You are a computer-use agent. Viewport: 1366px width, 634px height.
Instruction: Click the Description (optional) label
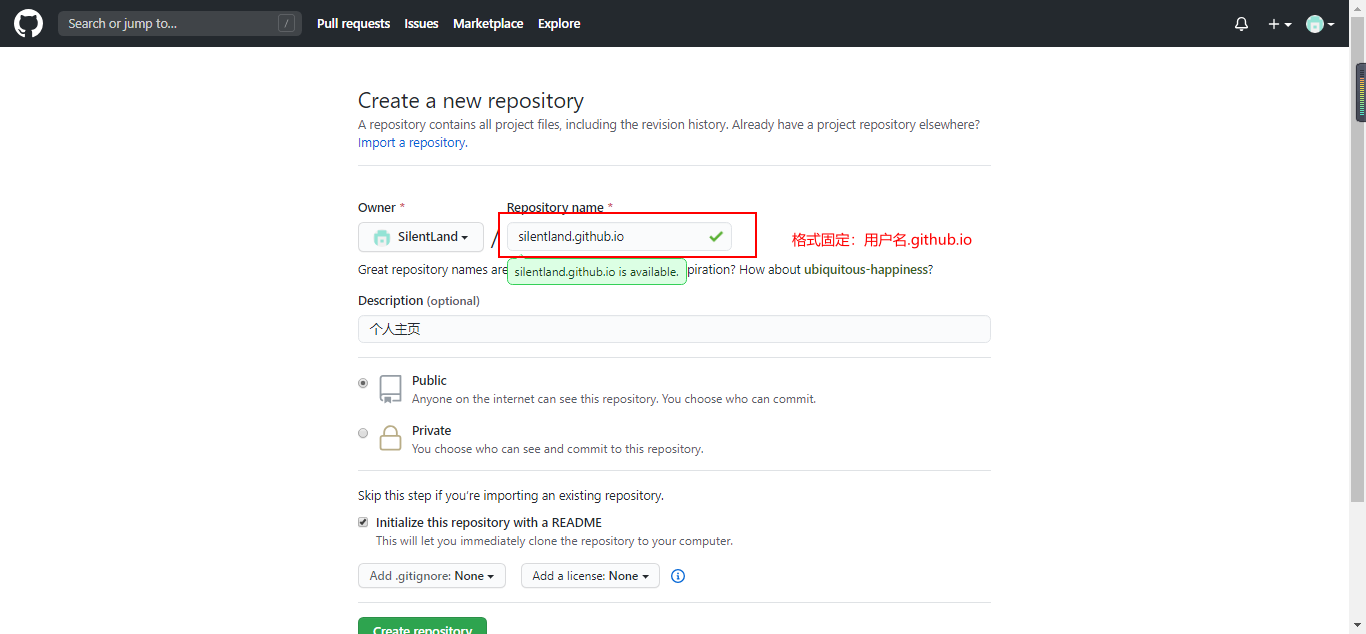pos(419,301)
